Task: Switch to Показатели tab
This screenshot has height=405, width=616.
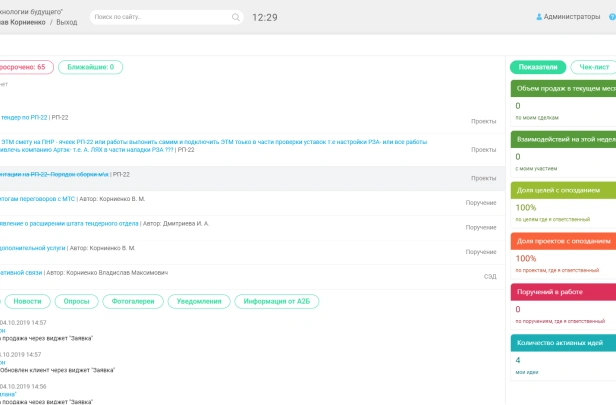Action: click(537, 67)
